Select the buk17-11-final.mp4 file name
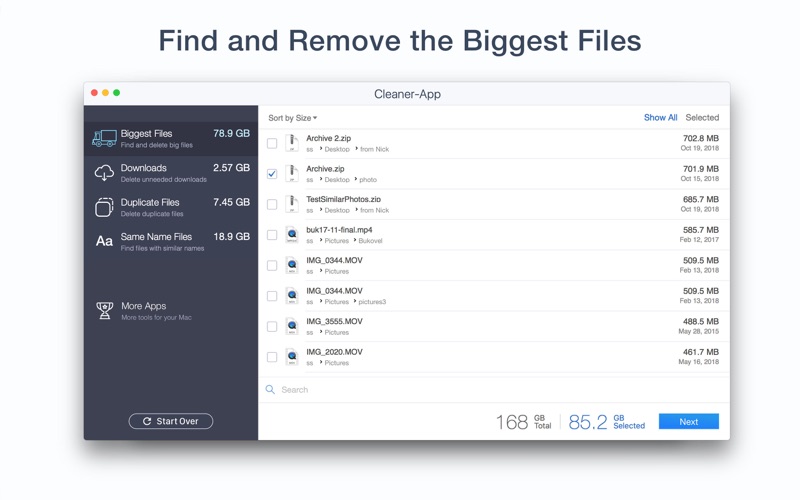800x500 pixels. (339, 230)
